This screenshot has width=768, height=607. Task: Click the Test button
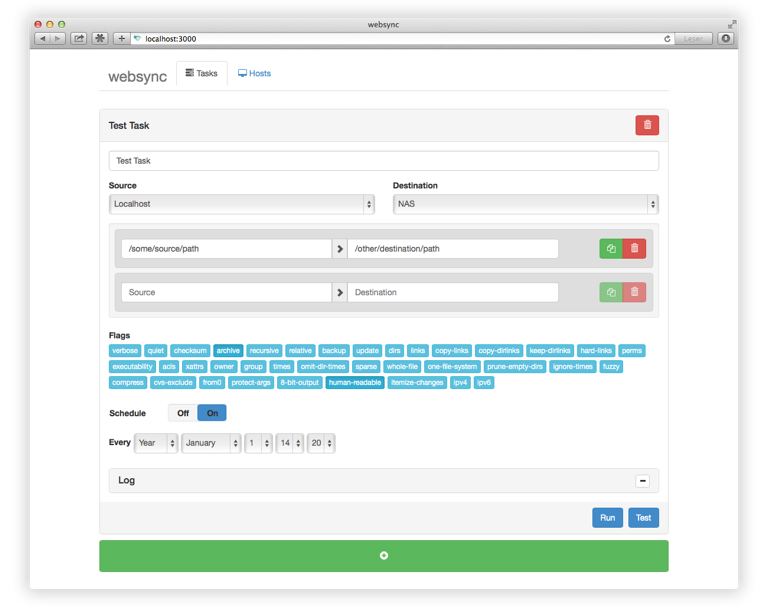coord(643,517)
